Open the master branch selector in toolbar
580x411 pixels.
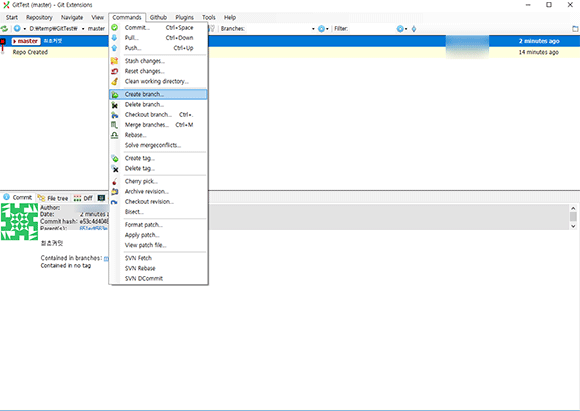pyautogui.click(x=96, y=28)
